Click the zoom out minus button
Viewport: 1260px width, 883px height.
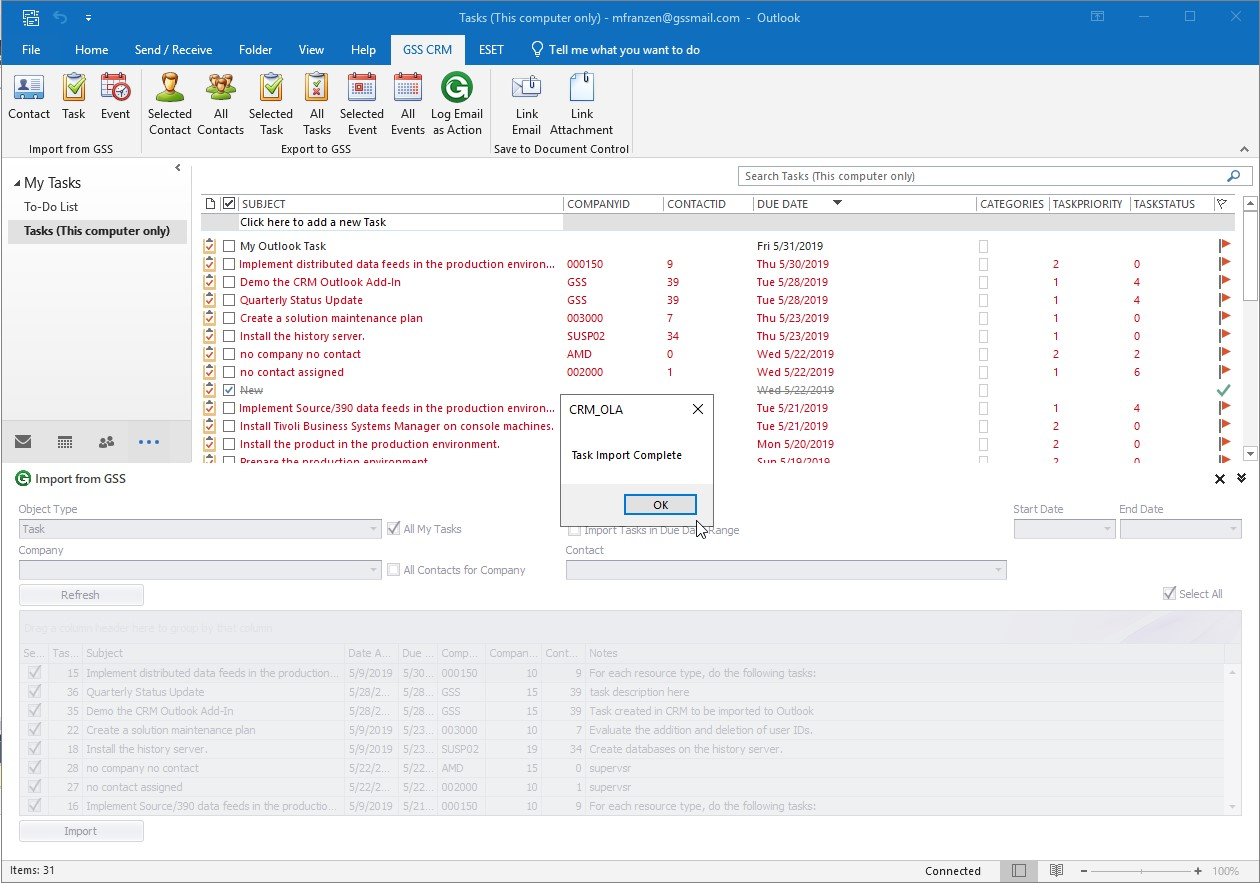[1084, 871]
